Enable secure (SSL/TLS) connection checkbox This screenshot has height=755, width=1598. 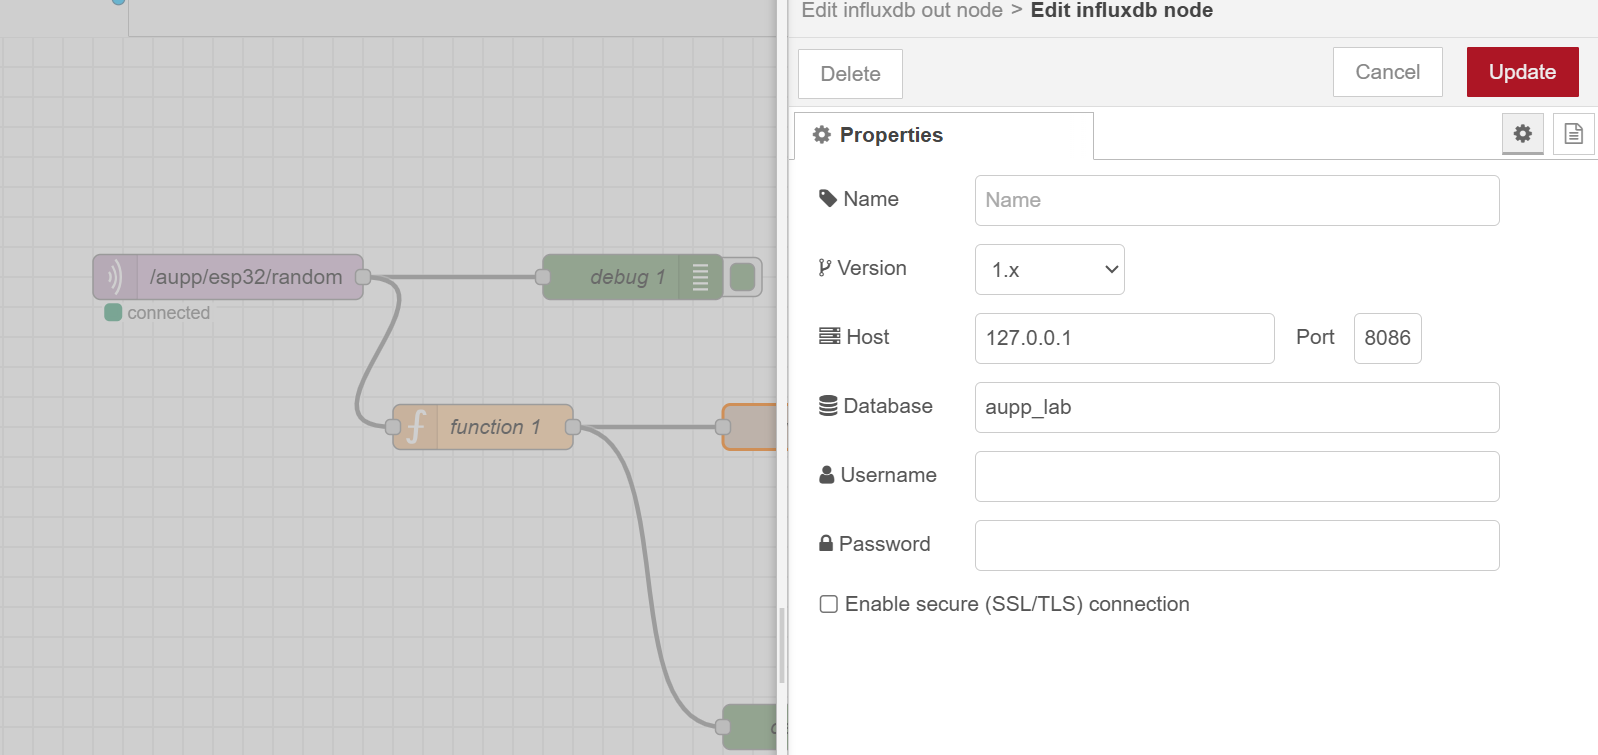(828, 604)
